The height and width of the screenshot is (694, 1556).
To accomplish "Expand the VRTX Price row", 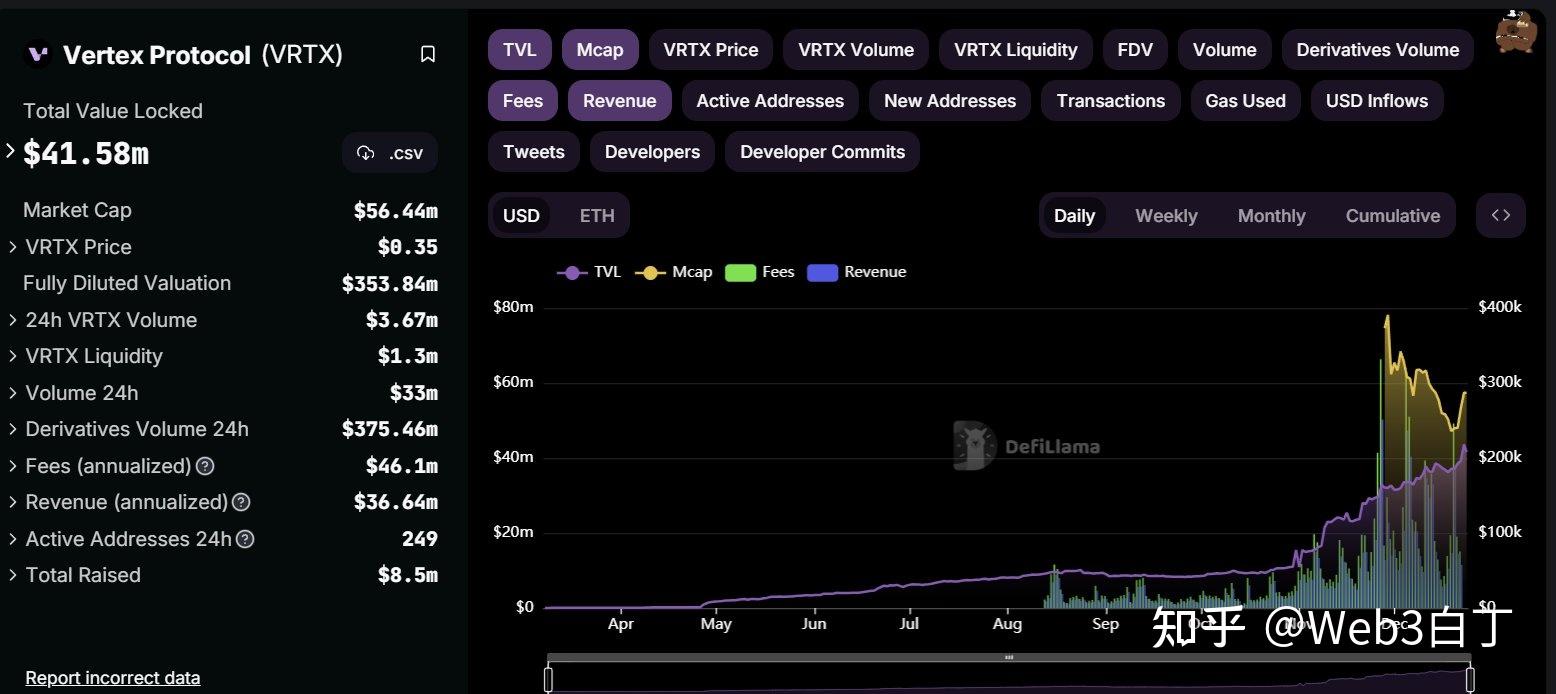I will (x=12, y=247).
